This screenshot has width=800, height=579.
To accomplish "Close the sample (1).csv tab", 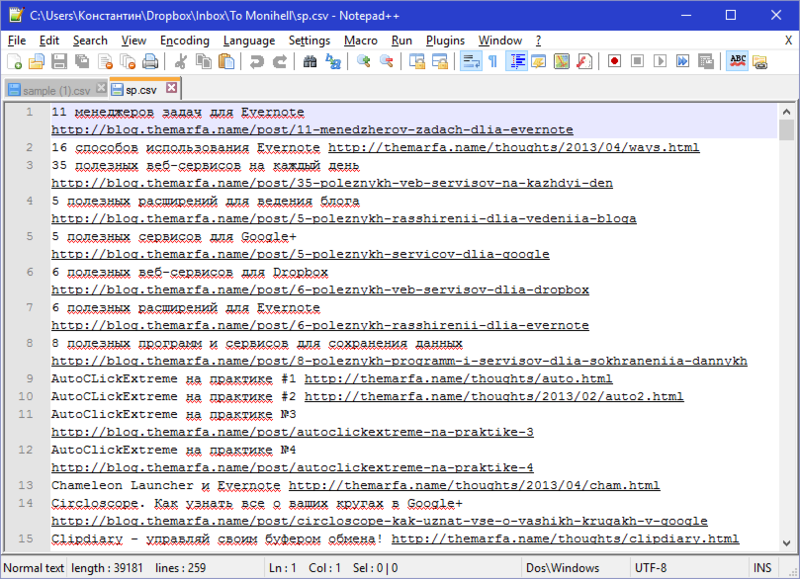I will click(101, 88).
